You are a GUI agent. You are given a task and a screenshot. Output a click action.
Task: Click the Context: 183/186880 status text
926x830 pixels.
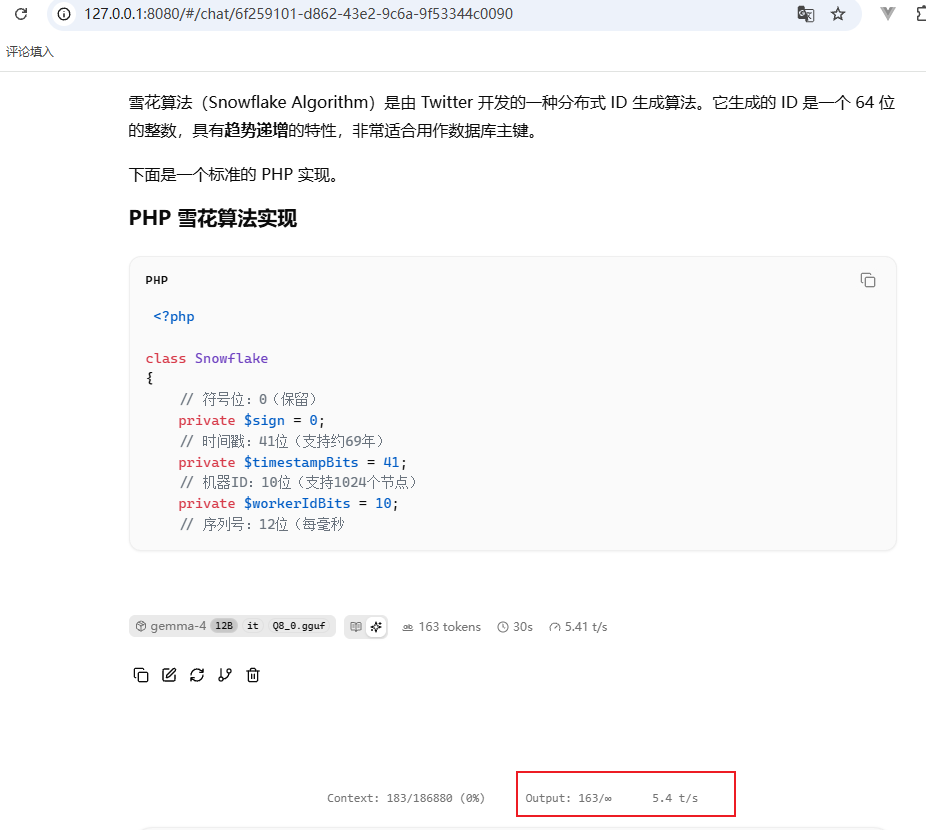pos(406,798)
